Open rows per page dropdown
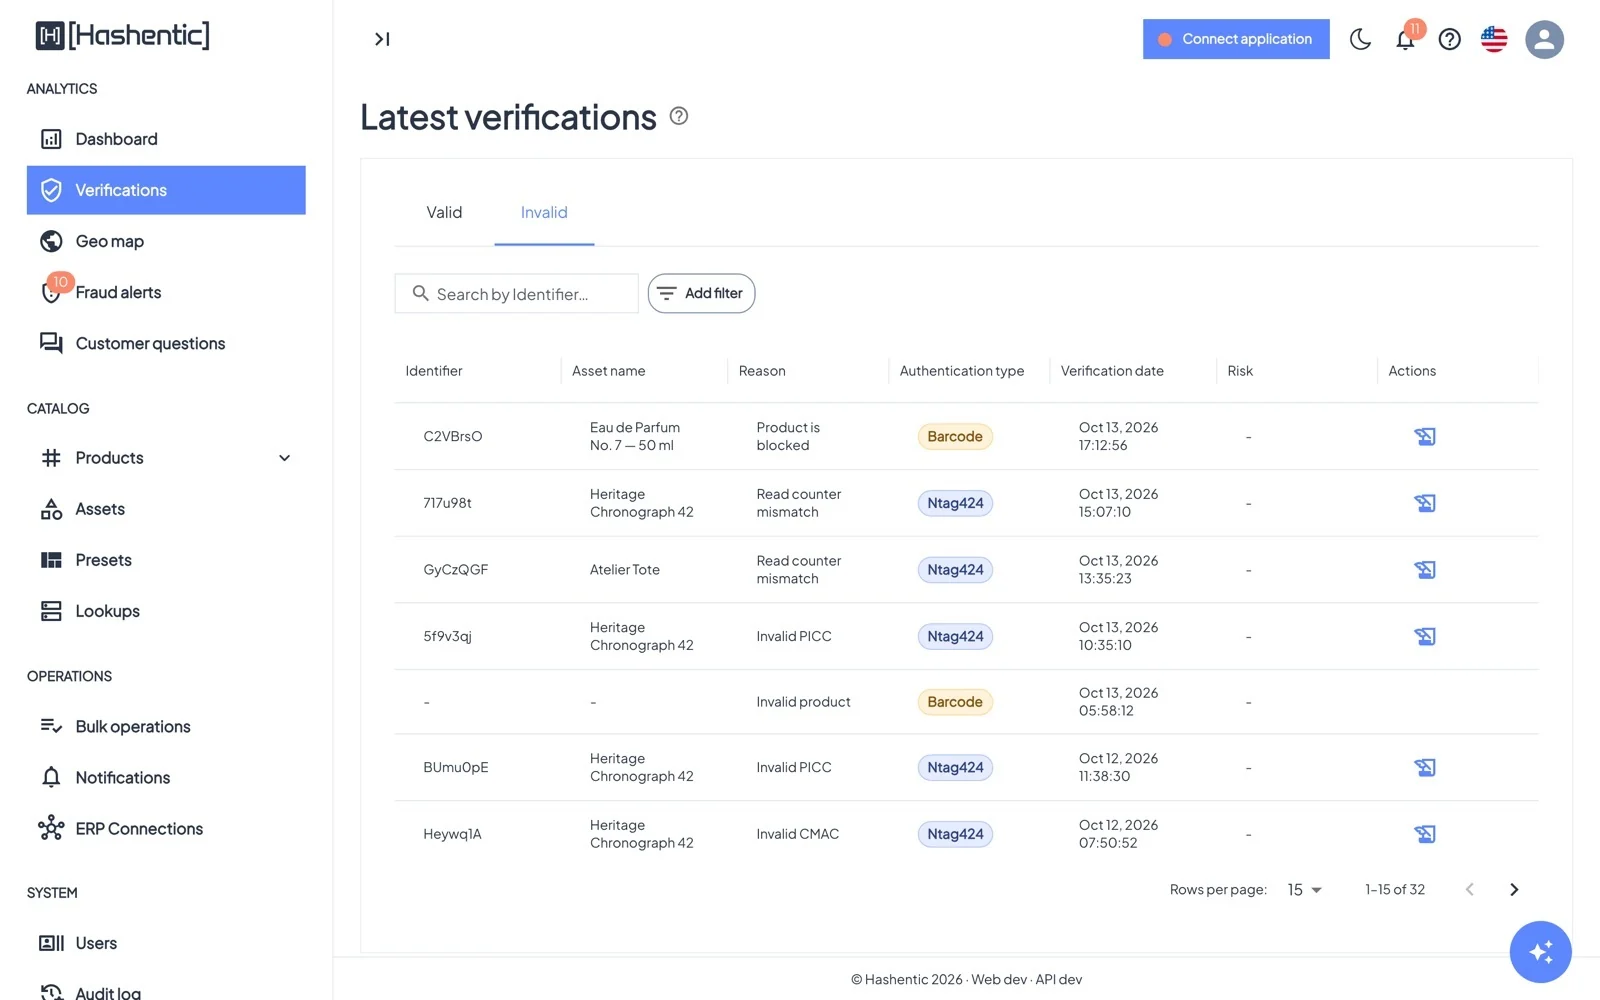Viewport: 1600px width, 1000px height. pyautogui.click(x=1304, y=890)
